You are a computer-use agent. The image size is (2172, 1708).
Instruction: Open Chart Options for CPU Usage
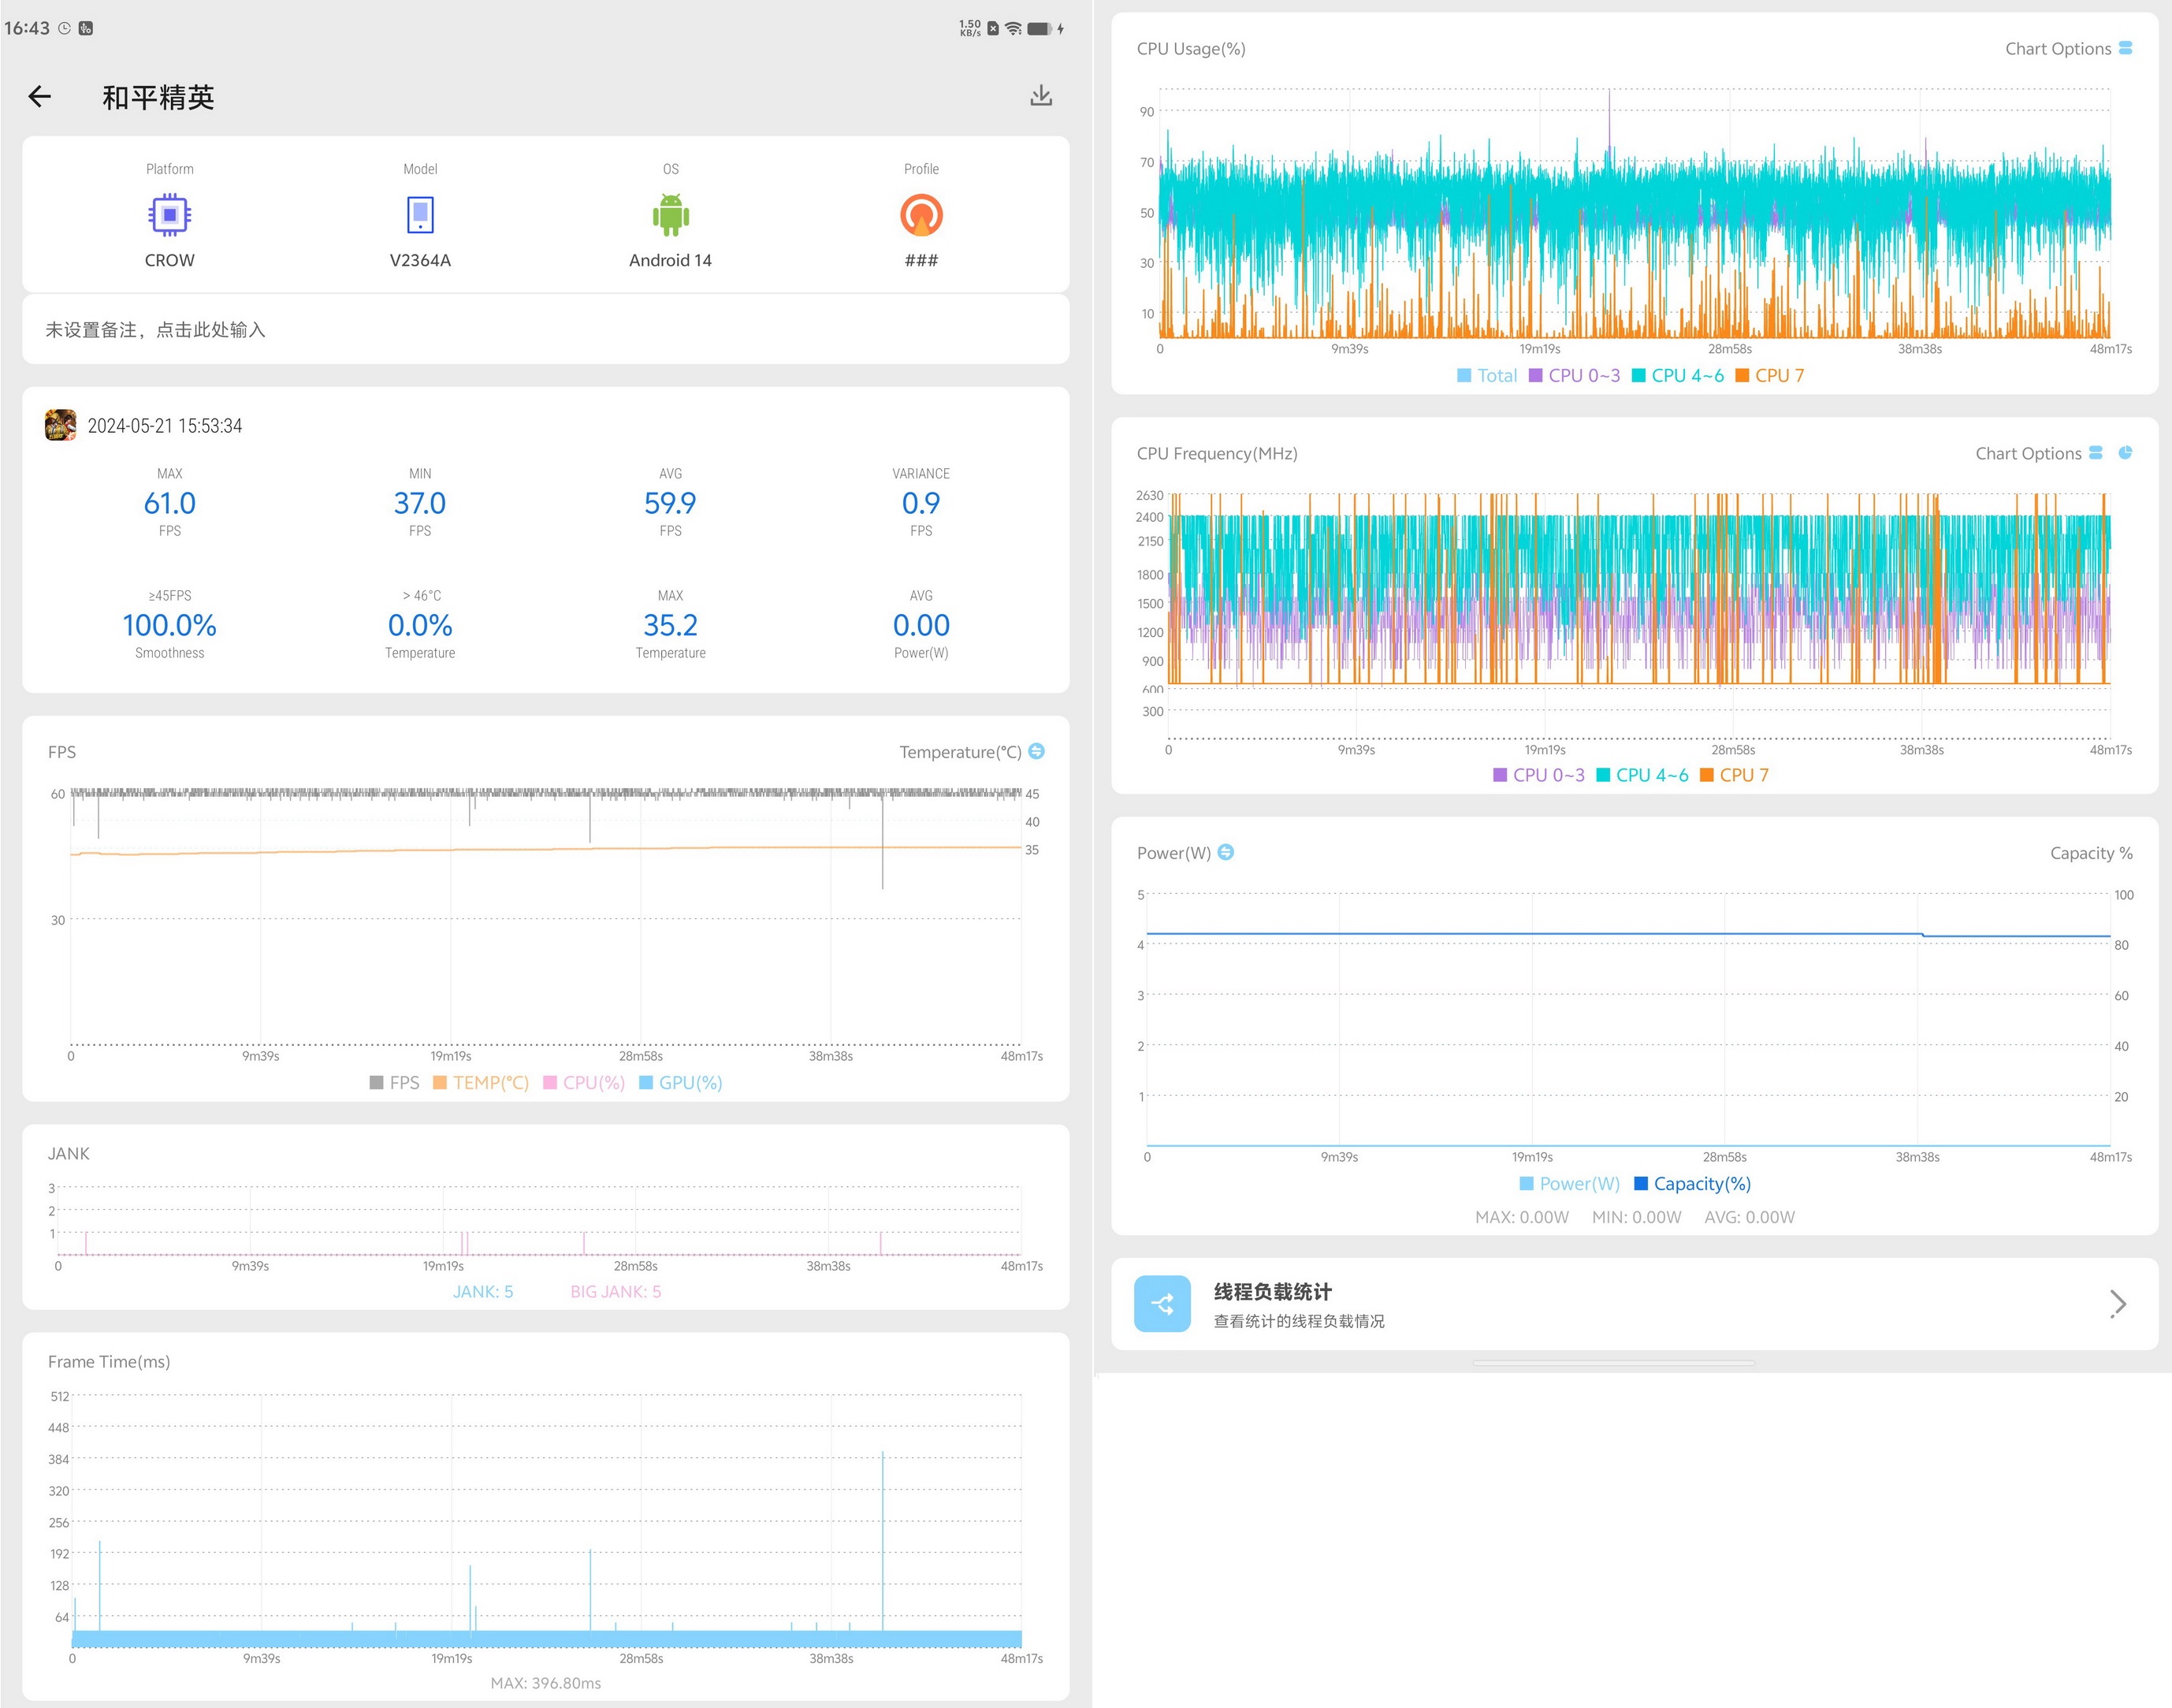[x=2068, y=48]
